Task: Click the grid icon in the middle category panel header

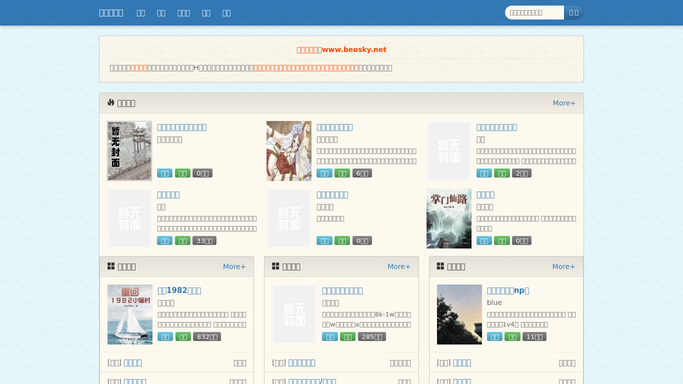Action: (276, 266)
